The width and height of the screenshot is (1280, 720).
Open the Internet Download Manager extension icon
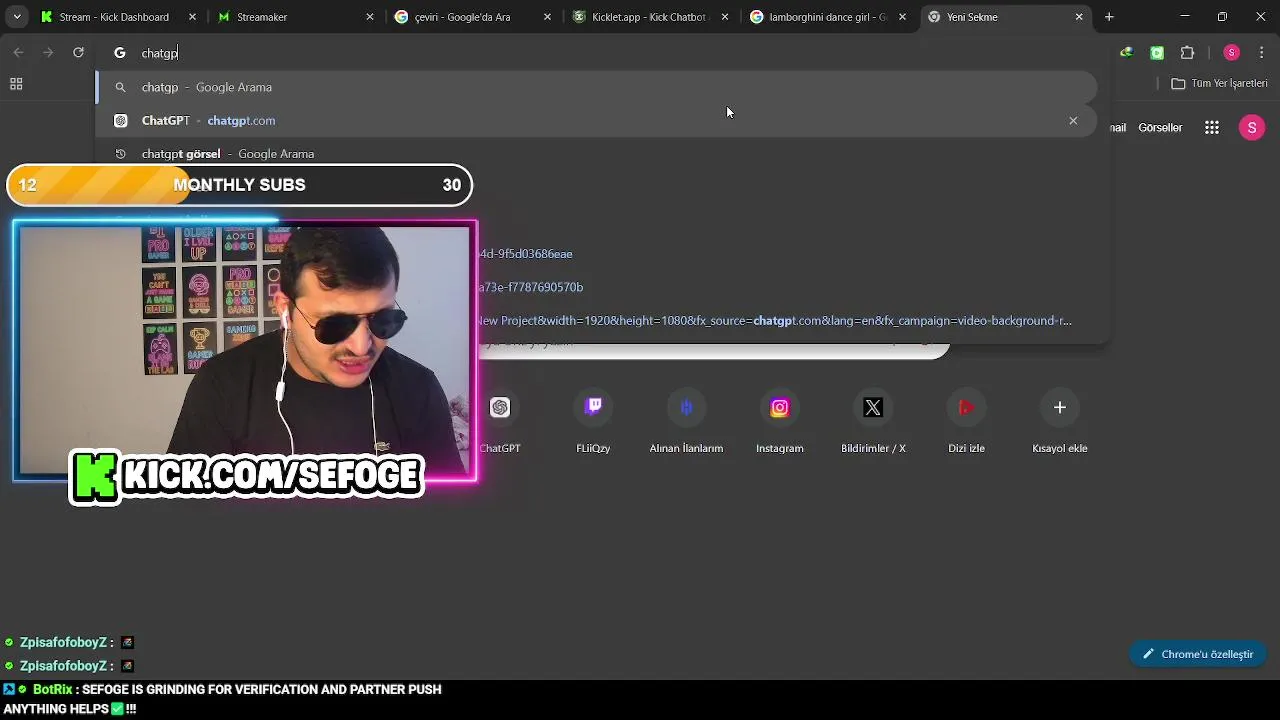[1127, 53]
